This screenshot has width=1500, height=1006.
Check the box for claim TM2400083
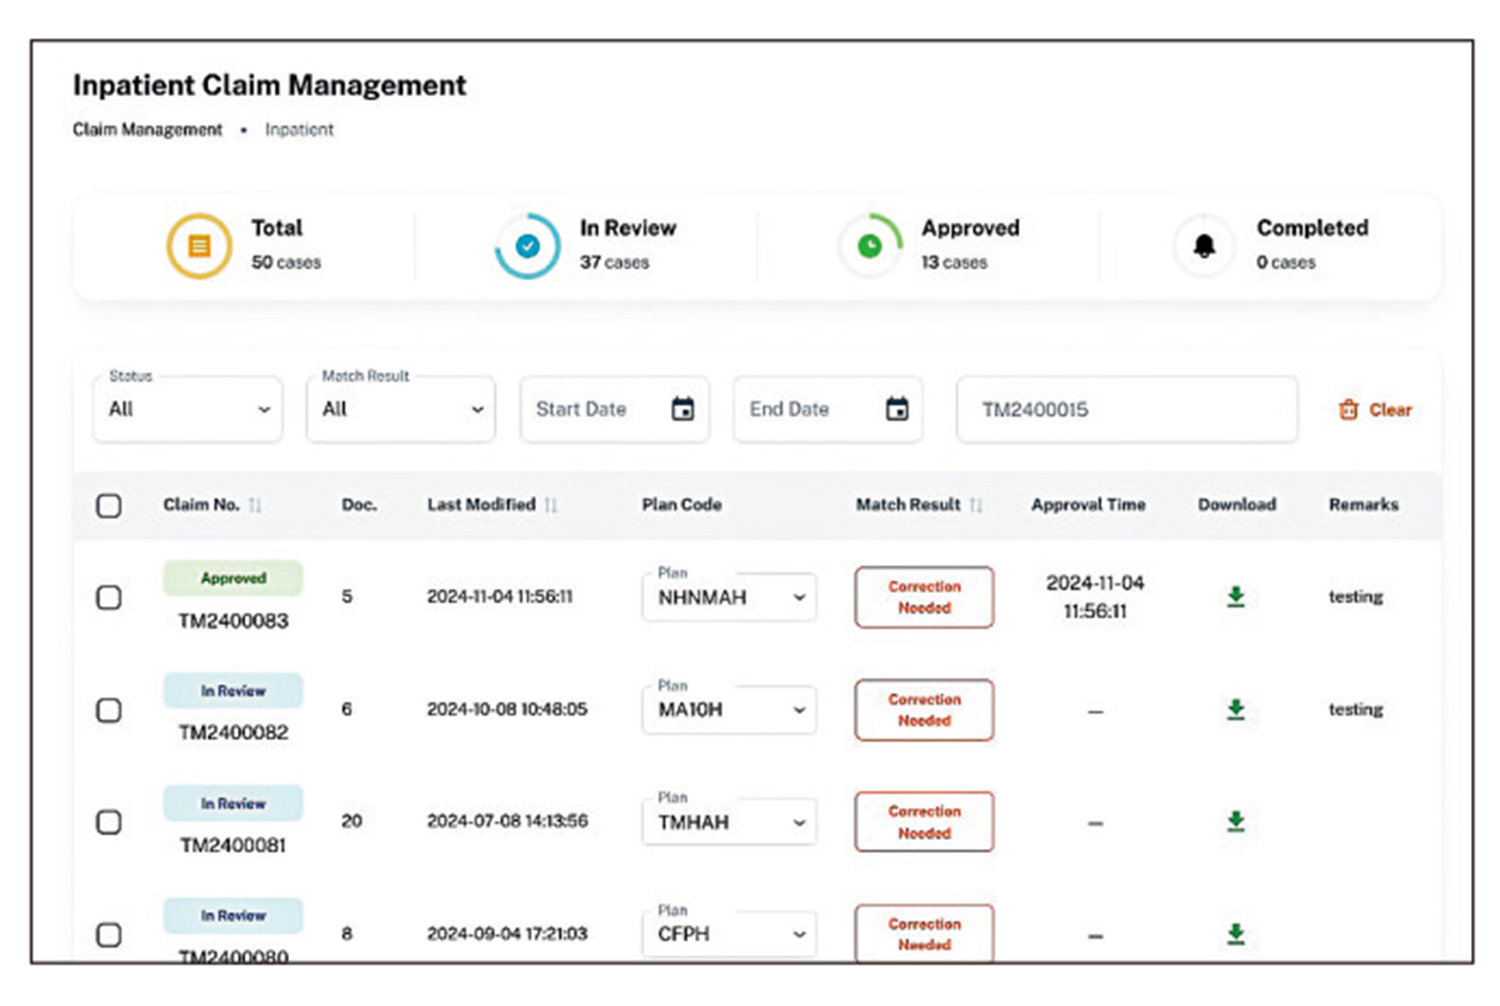(x=109, y=597)
